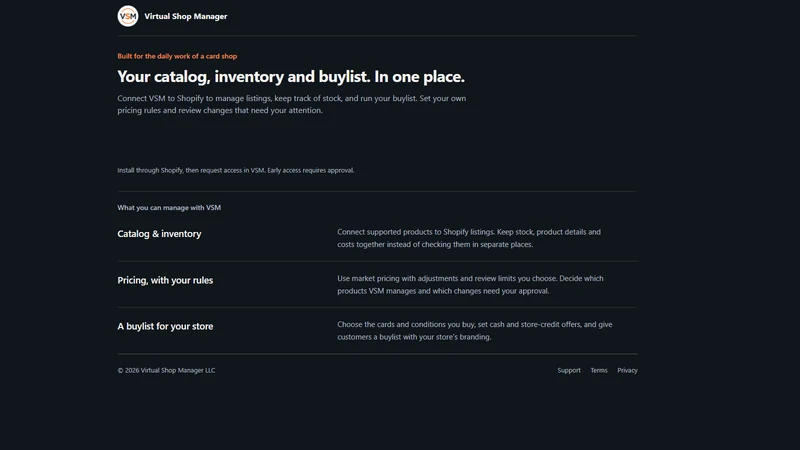Click the orange 'Built for the daily work' tagline
This screenshot has width=800, height=450.
click(177, 56)
